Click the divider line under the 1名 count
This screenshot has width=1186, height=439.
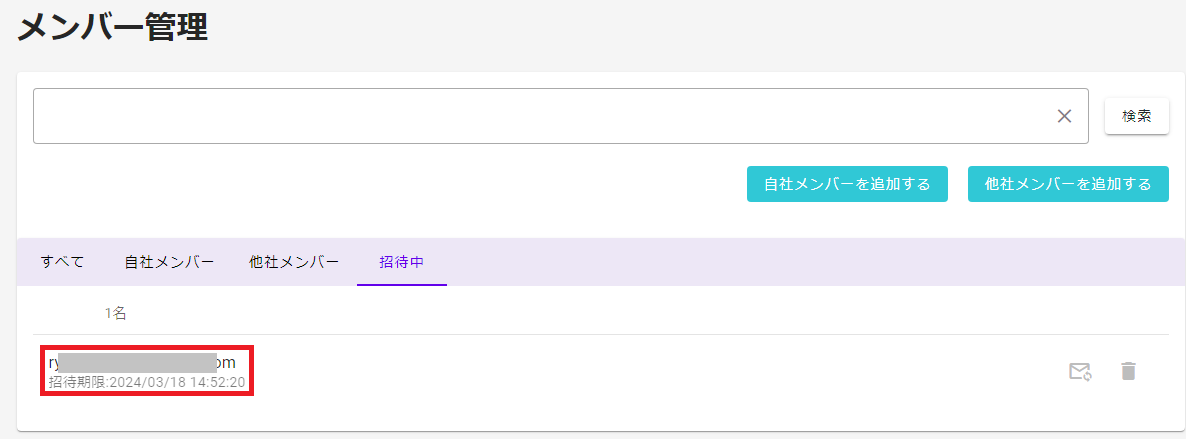pos(601,335)
